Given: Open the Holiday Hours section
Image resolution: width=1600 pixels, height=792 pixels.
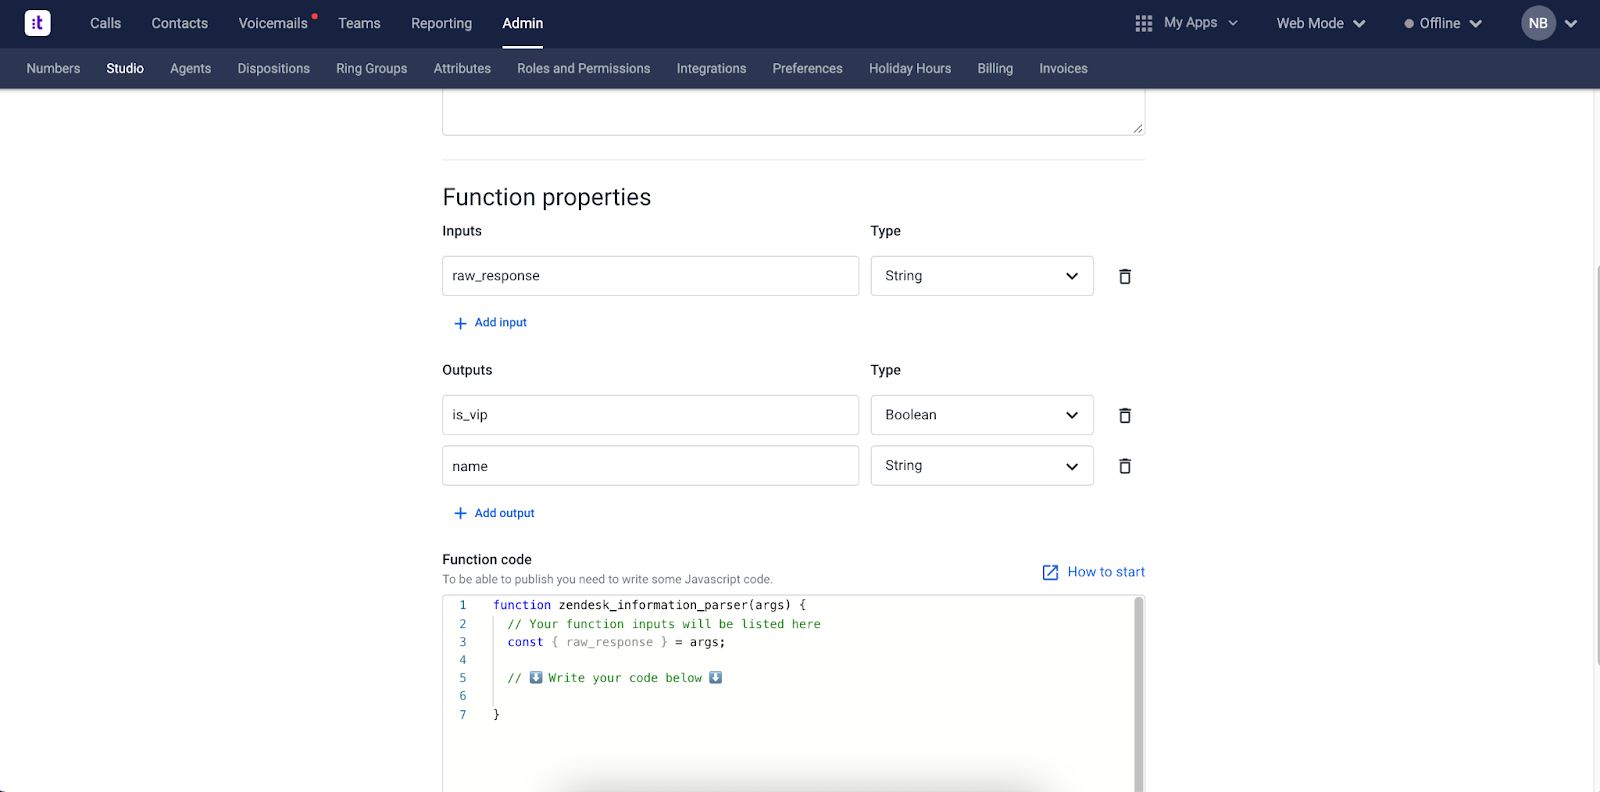Looking at the screenshot, I should [x=910, y=68].
